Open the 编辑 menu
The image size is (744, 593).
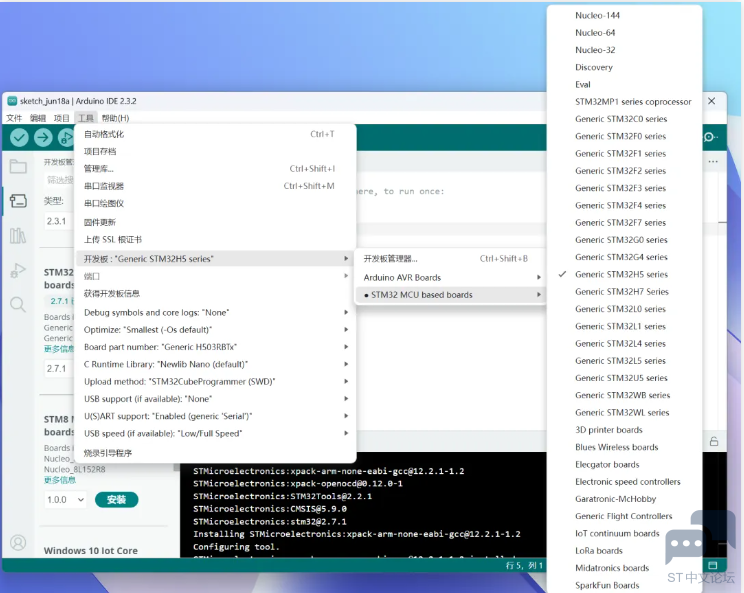pos(38,118)
